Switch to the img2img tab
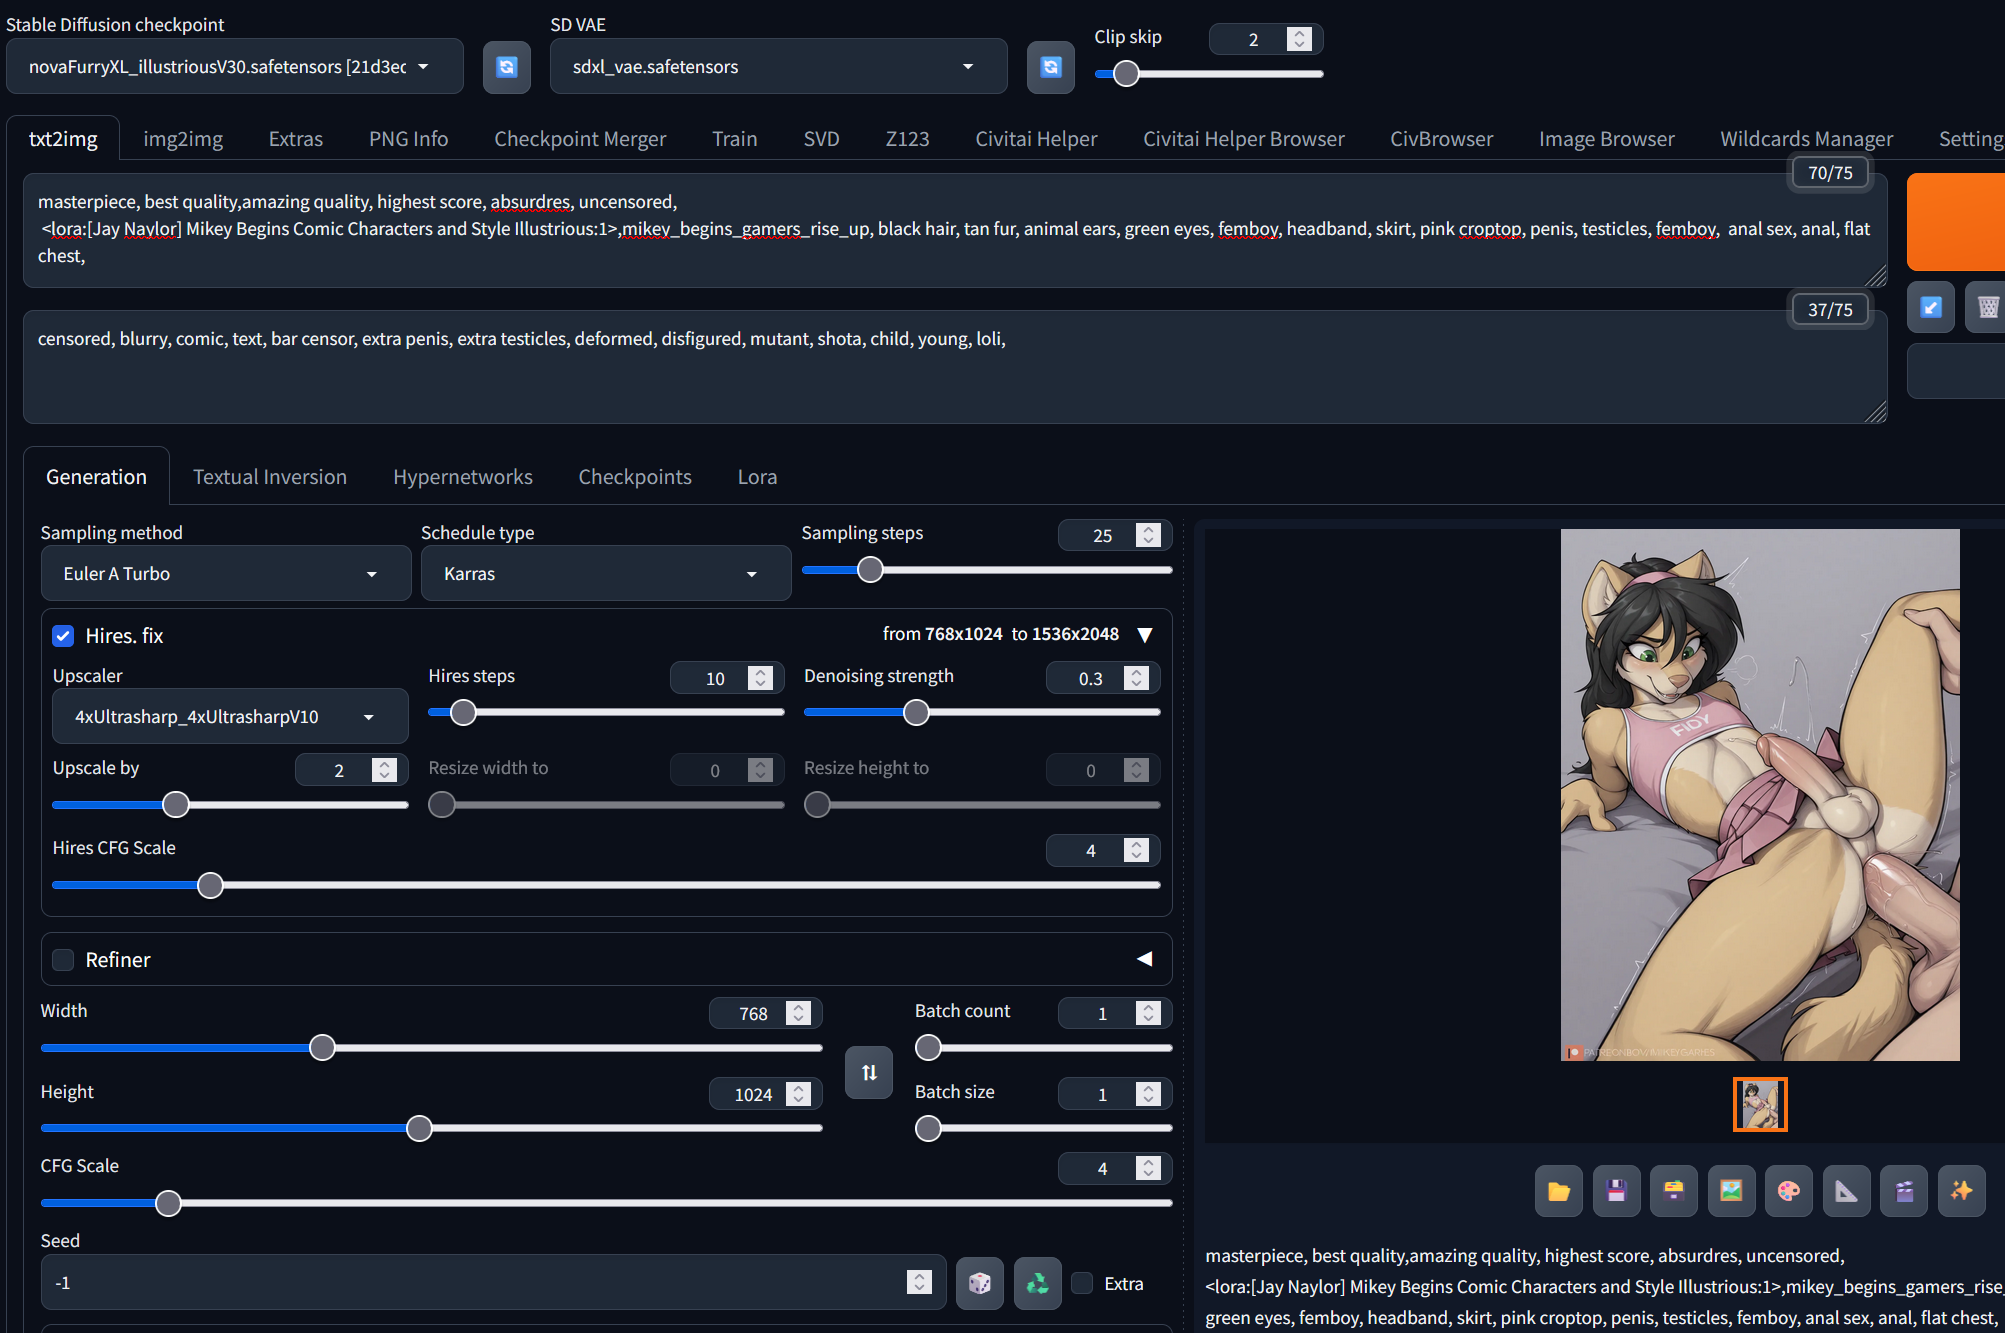 tap(183, 139)
